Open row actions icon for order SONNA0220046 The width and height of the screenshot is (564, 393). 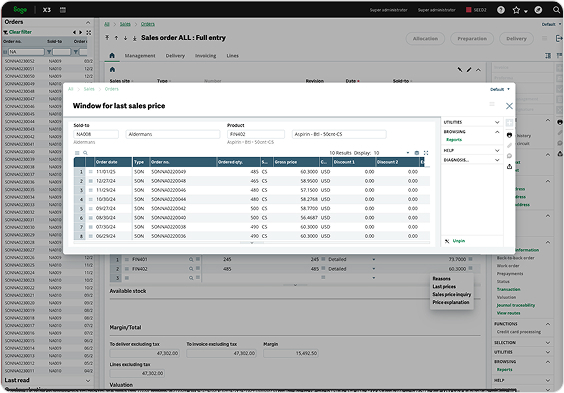[x=91, y=190]
